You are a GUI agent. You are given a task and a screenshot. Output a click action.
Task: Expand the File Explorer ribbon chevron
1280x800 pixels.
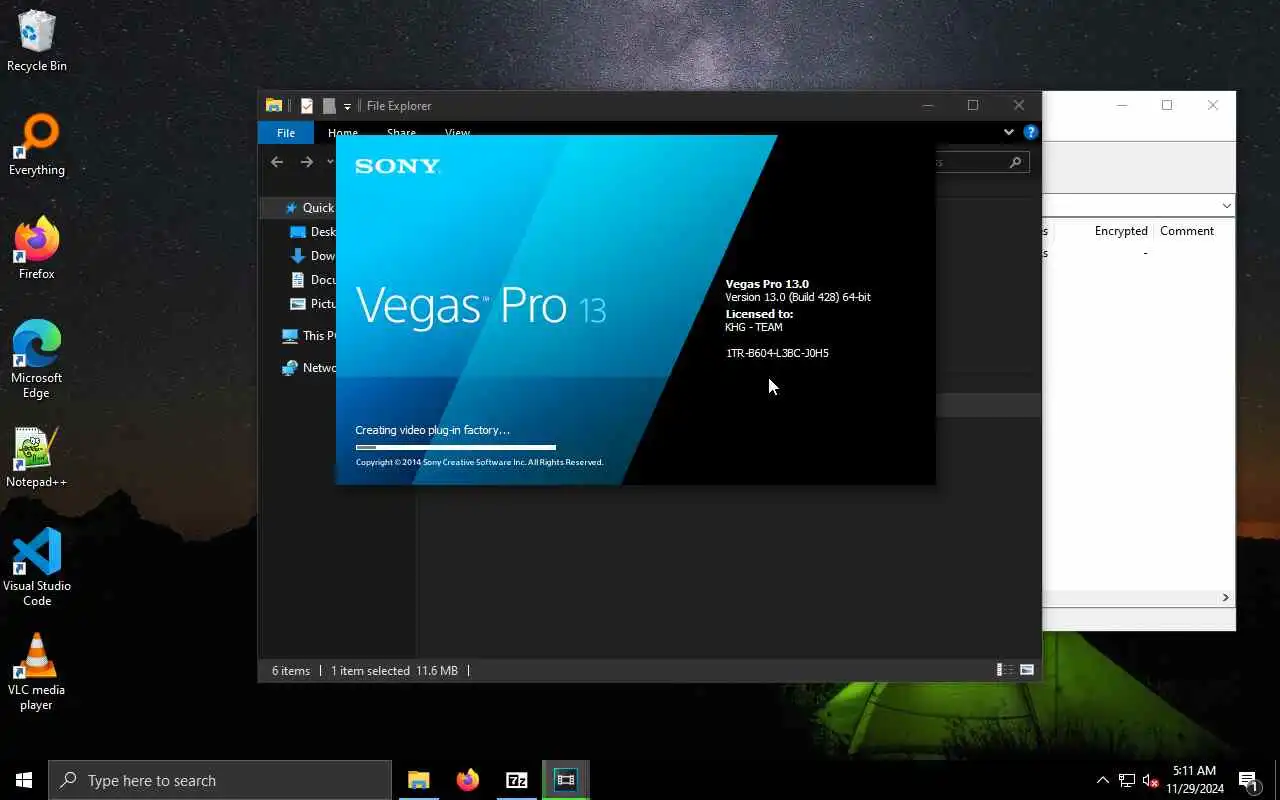tap(1009, 132)
